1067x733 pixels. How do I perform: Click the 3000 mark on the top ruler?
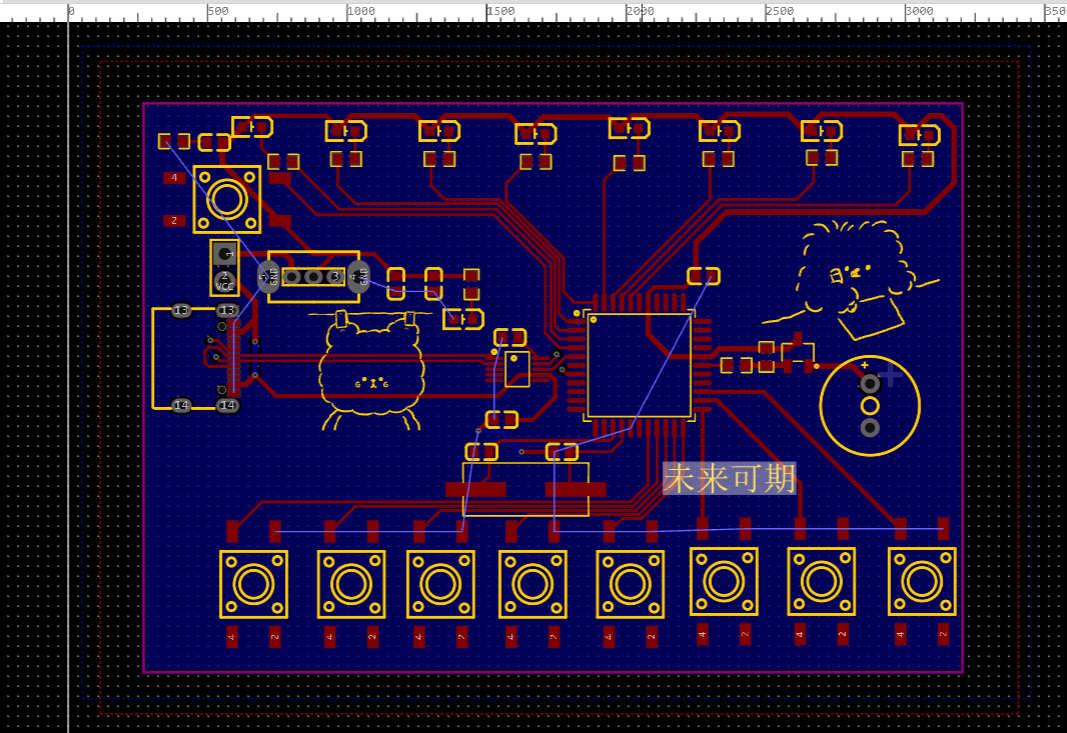click(919, 11)
